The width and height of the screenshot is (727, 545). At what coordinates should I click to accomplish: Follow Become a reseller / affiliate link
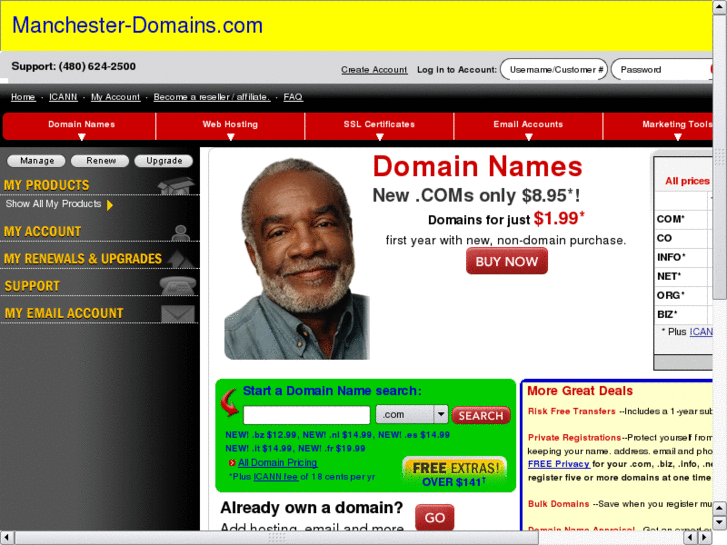pyautogui.click(x=212, y=97)
